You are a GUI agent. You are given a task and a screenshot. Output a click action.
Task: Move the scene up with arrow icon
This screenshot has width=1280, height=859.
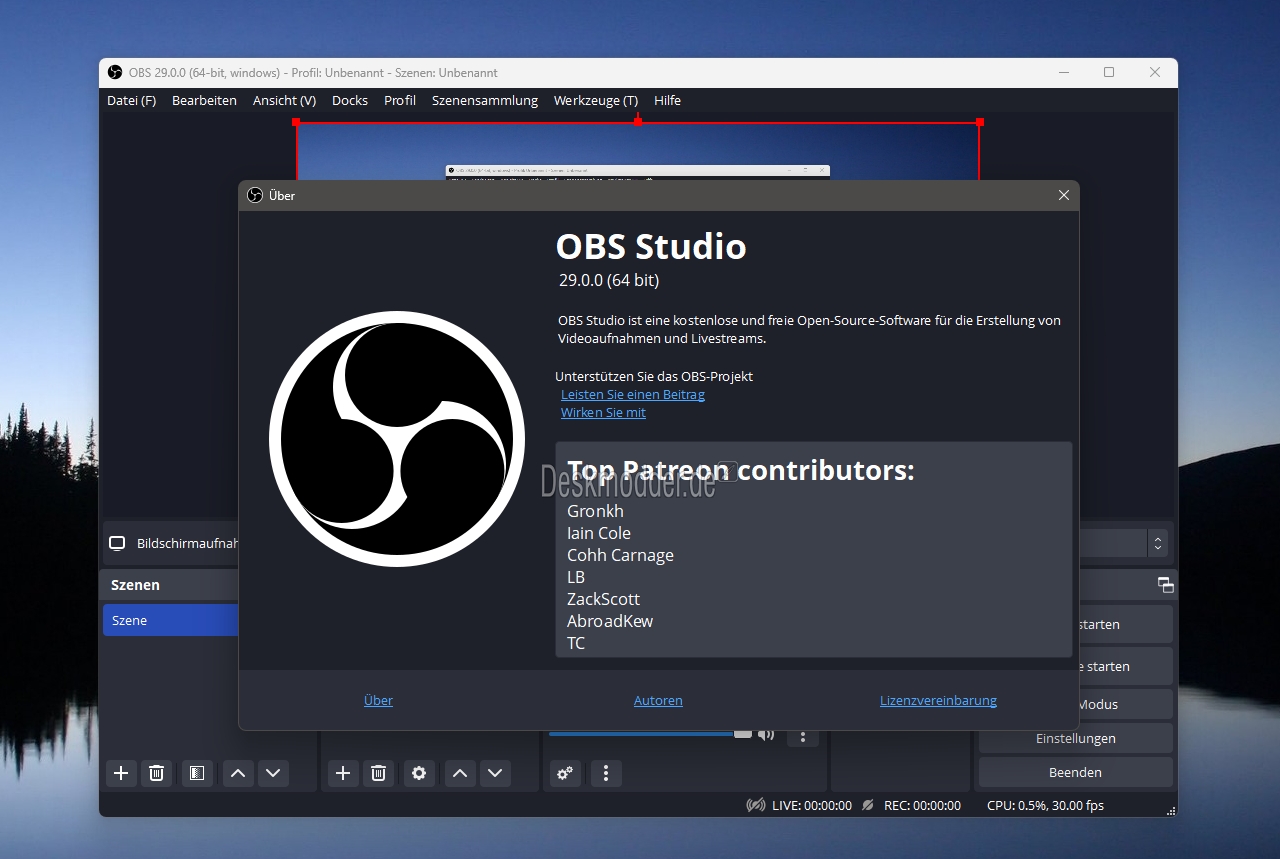pyautogui.click(x=237, y=773)
